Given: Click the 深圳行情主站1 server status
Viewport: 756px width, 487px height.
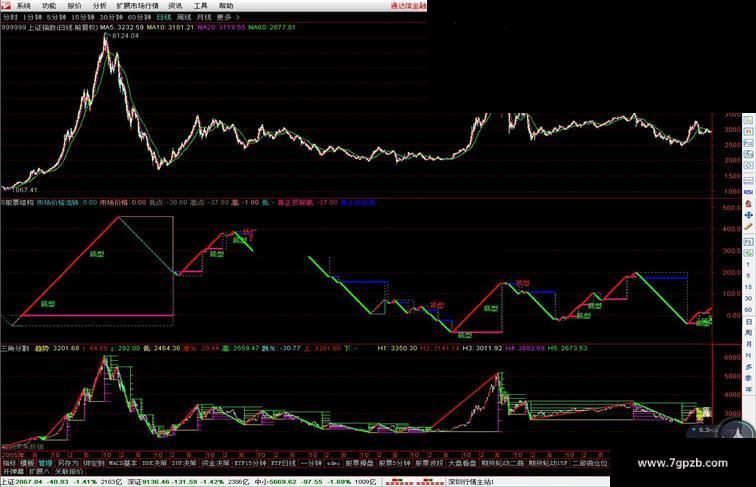Looking at the screenshot, I should [x=471, y=482].
